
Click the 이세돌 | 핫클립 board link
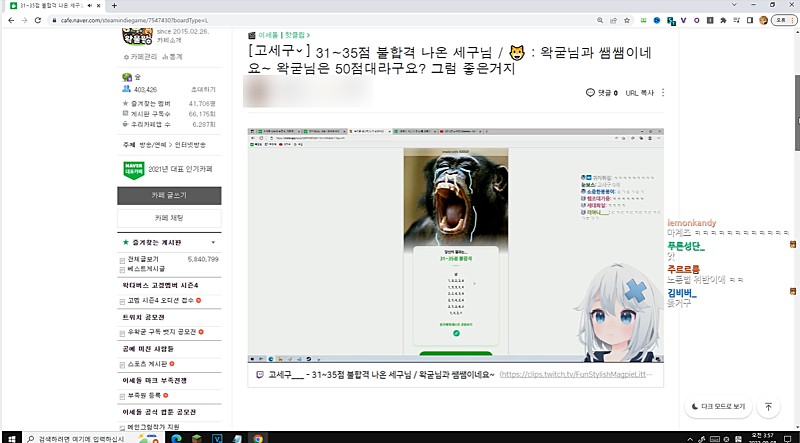click(x=281, y=33)
